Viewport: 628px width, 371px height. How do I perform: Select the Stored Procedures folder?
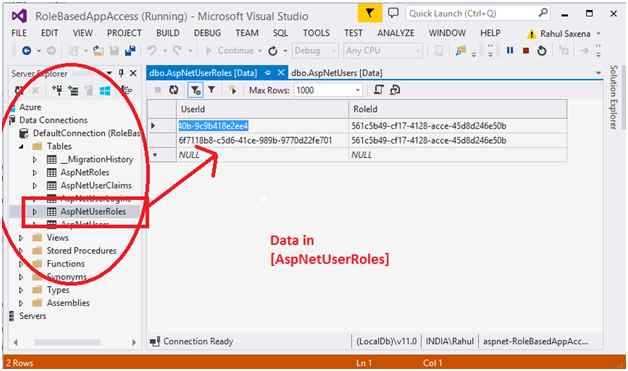click(81, 251)
